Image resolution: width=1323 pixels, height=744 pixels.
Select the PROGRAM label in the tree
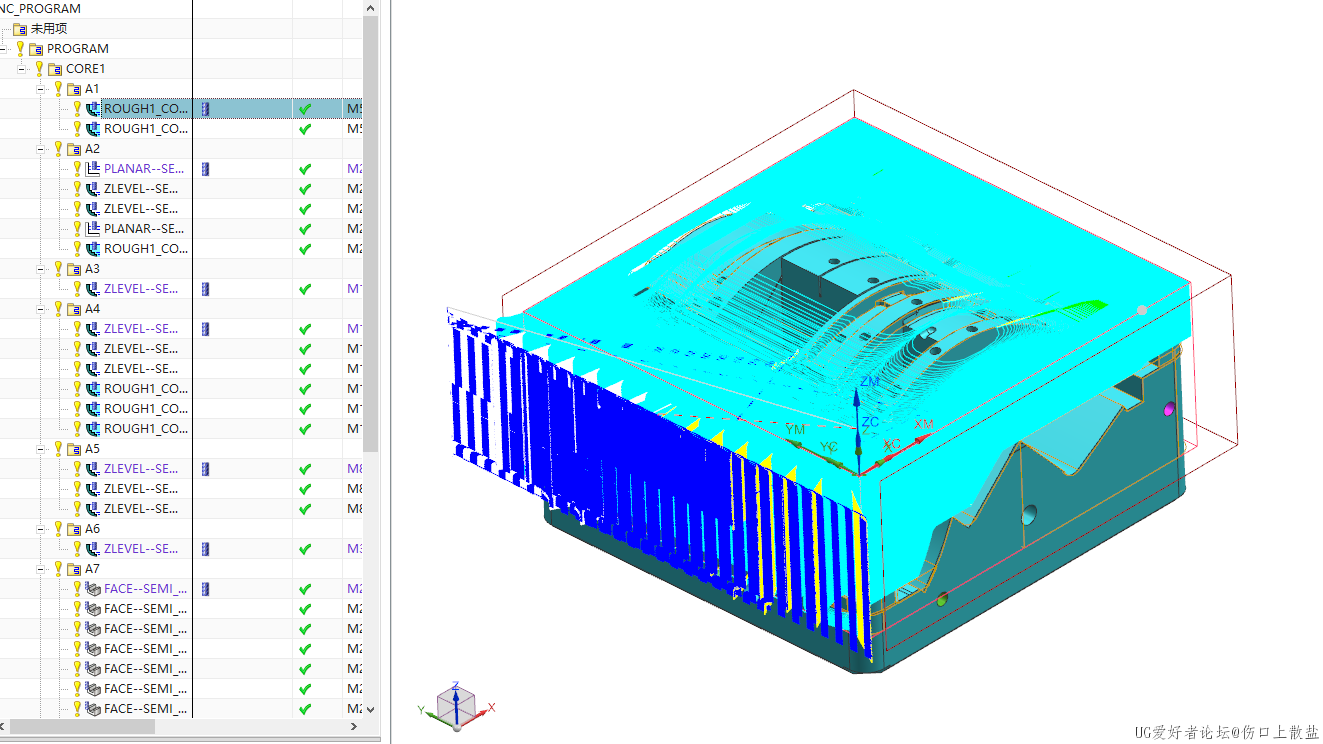[x=78, y=49]
